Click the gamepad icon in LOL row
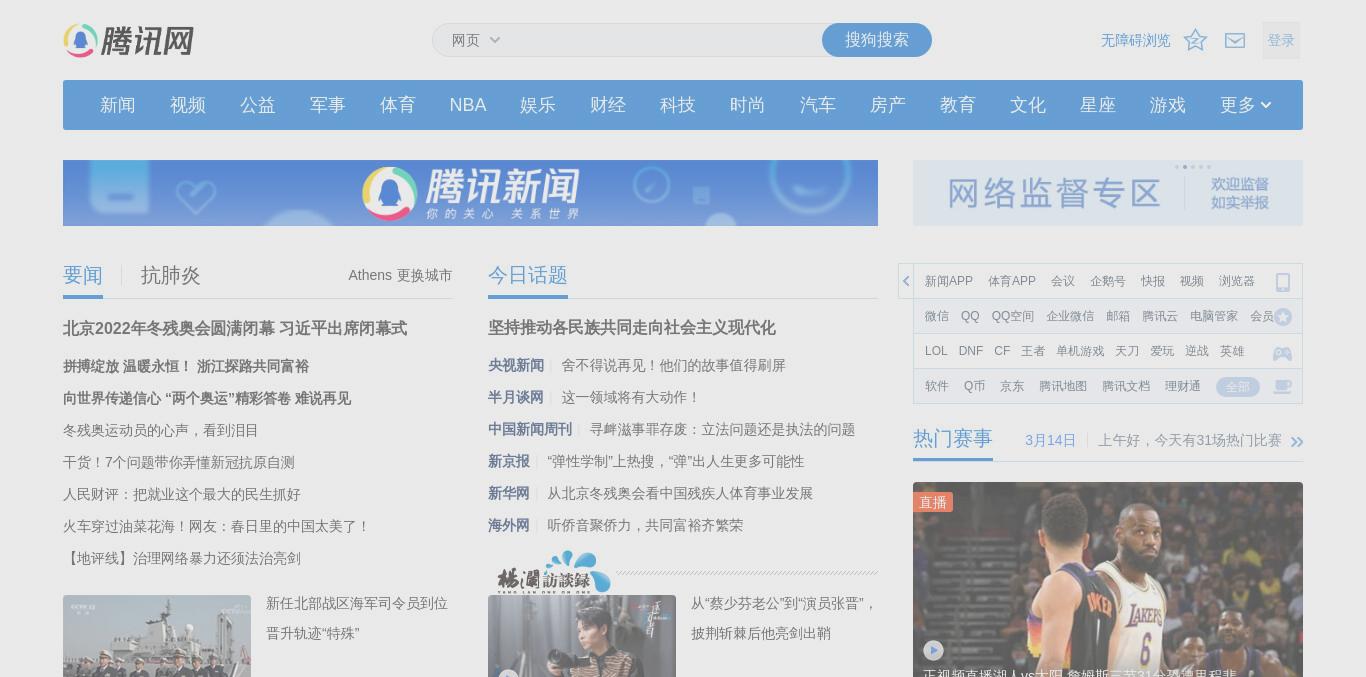 coord(1282,353)
